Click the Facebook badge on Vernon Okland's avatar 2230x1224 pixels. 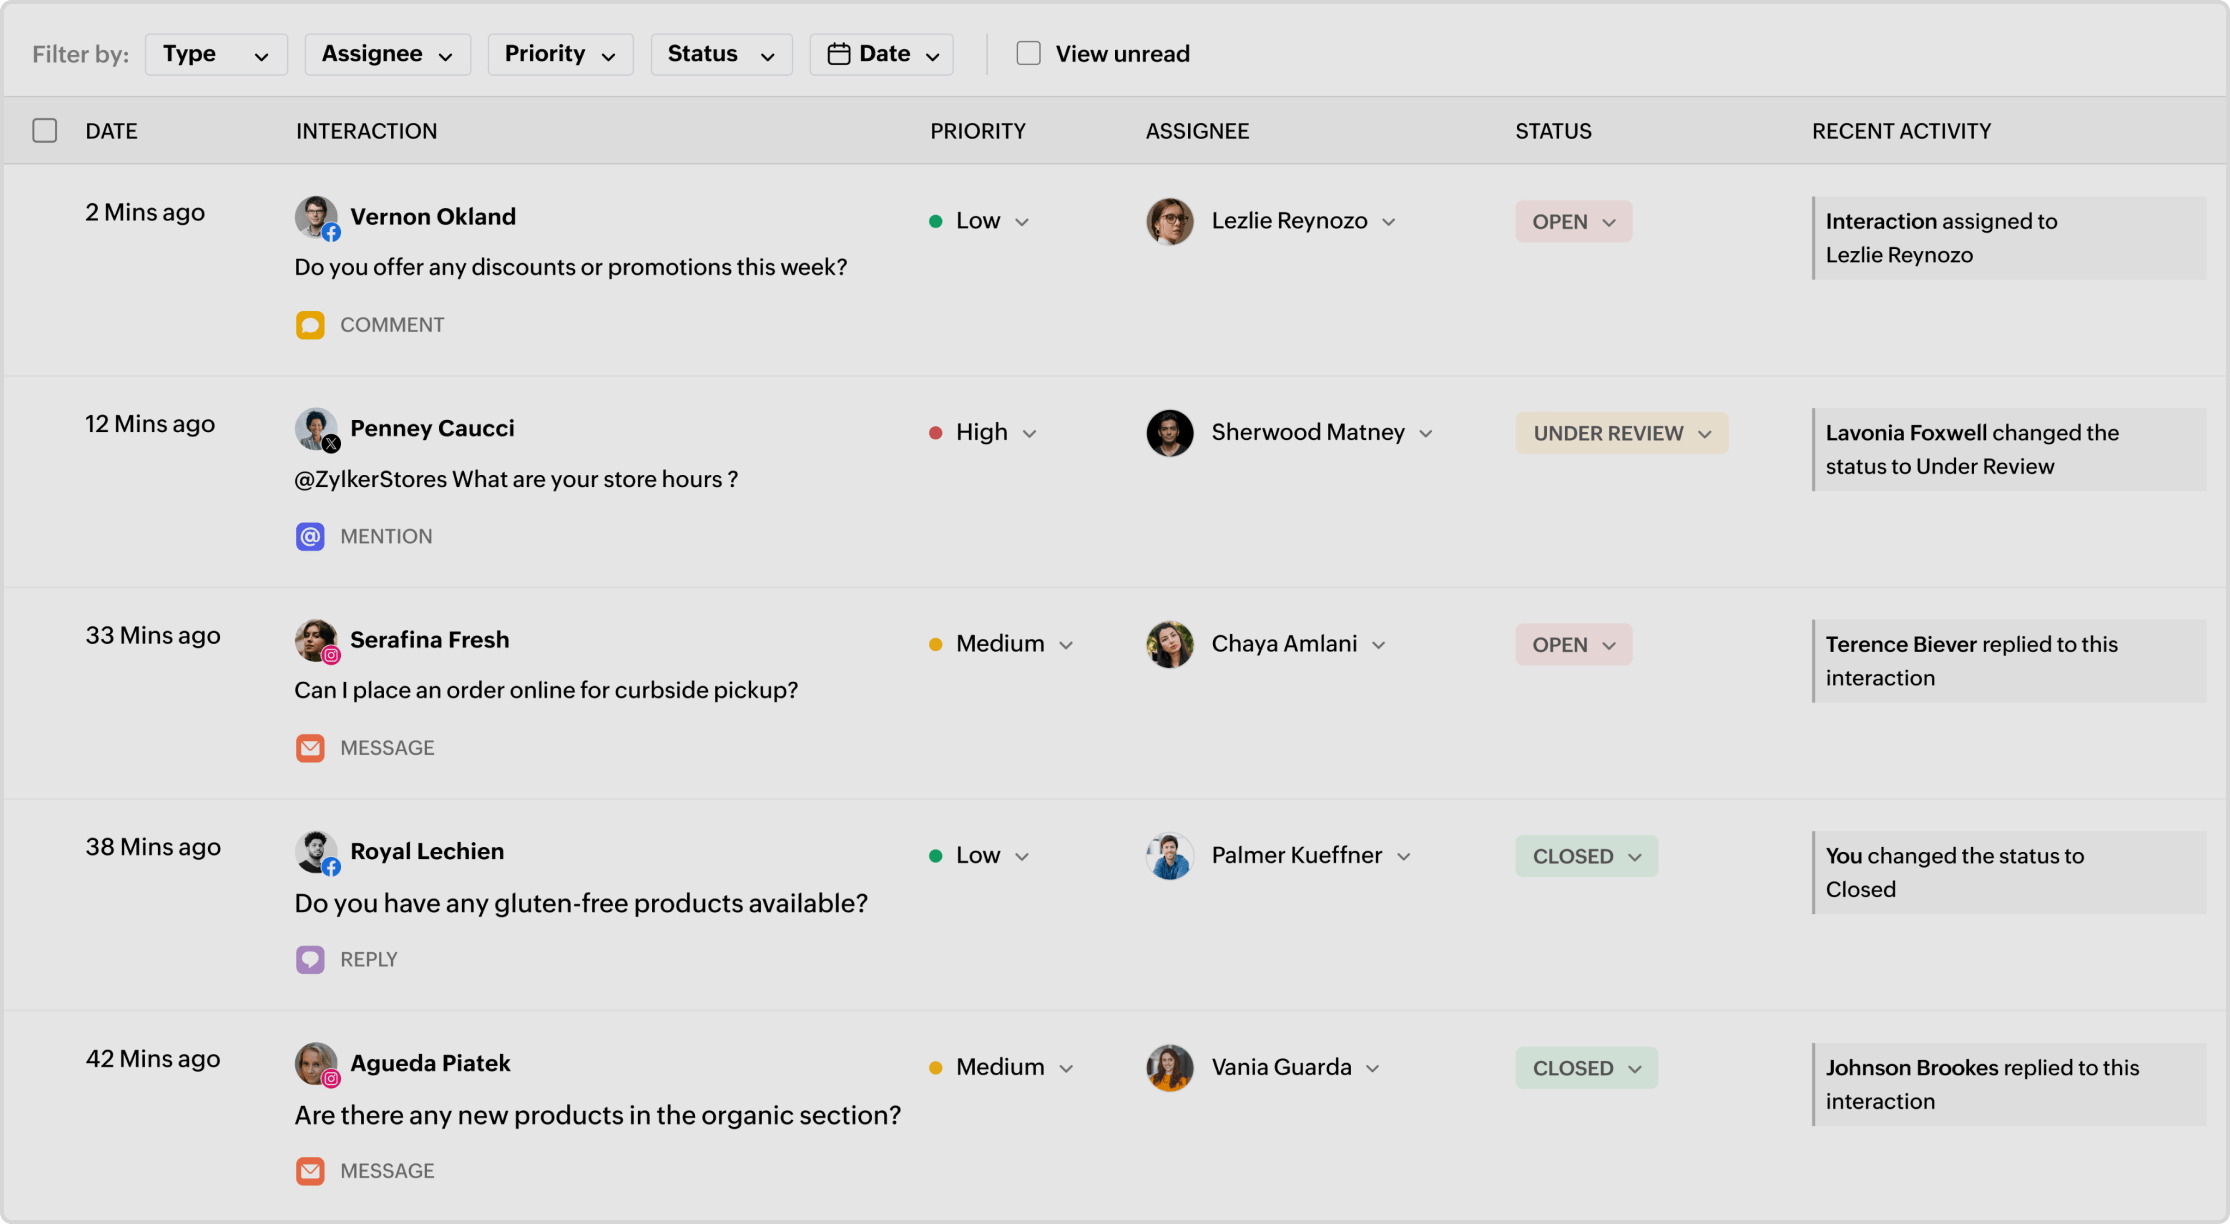332,232
